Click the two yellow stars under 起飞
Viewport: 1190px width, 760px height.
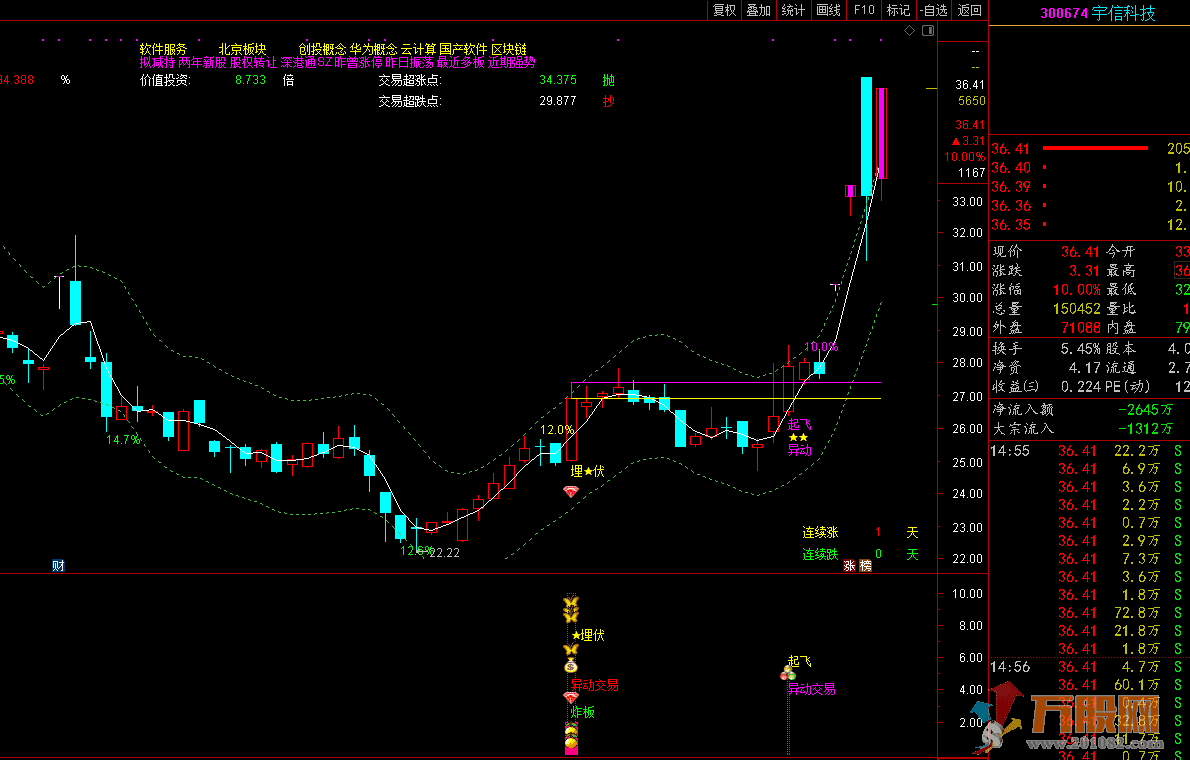(x=798, y=437)
